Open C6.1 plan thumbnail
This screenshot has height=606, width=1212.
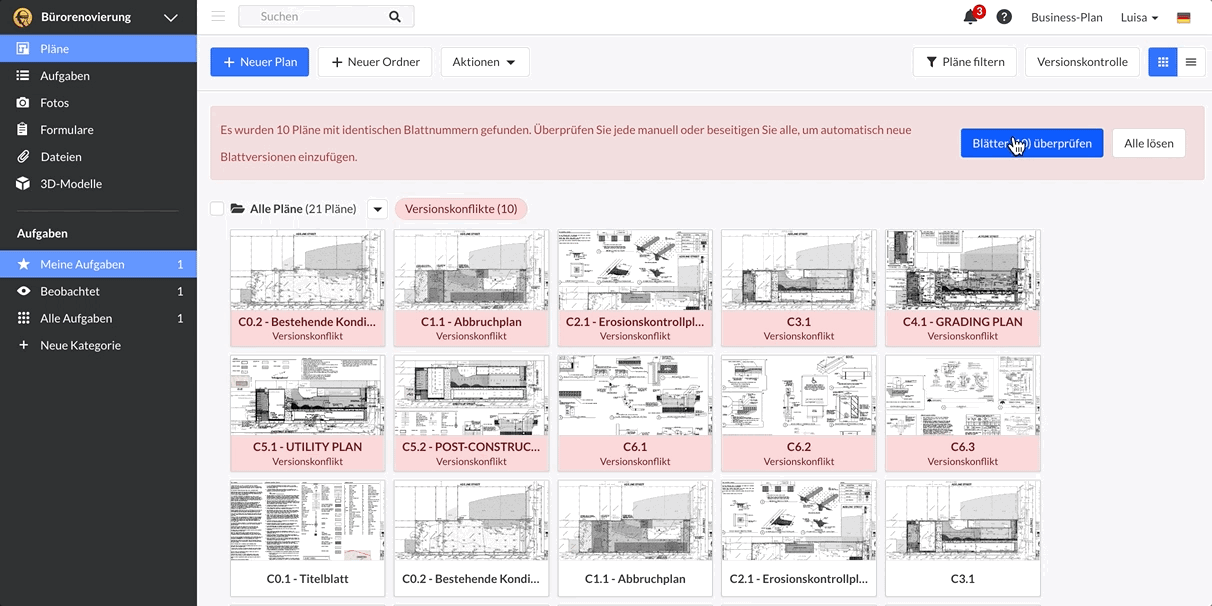pyautogui.click(x=635, y=413)
